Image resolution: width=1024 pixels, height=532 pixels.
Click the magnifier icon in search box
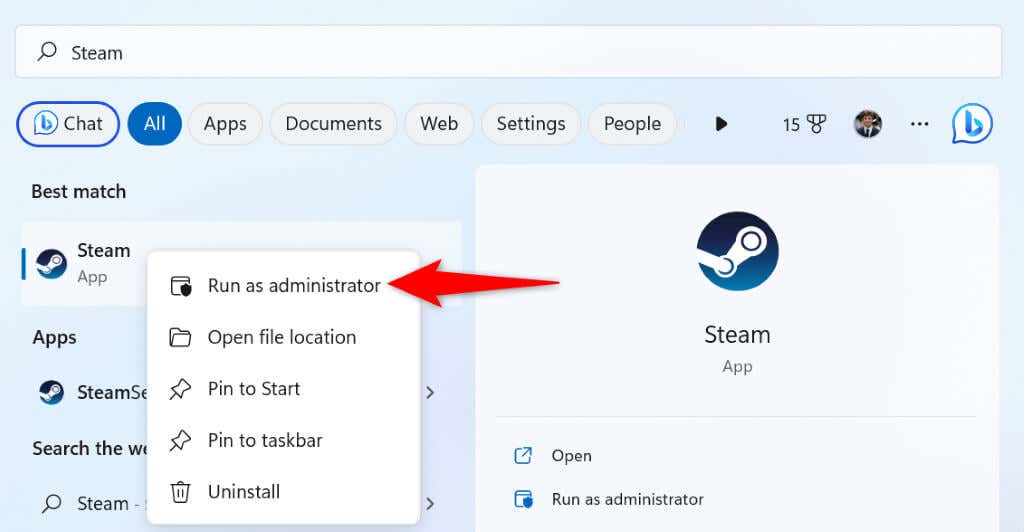coord(47,52)
